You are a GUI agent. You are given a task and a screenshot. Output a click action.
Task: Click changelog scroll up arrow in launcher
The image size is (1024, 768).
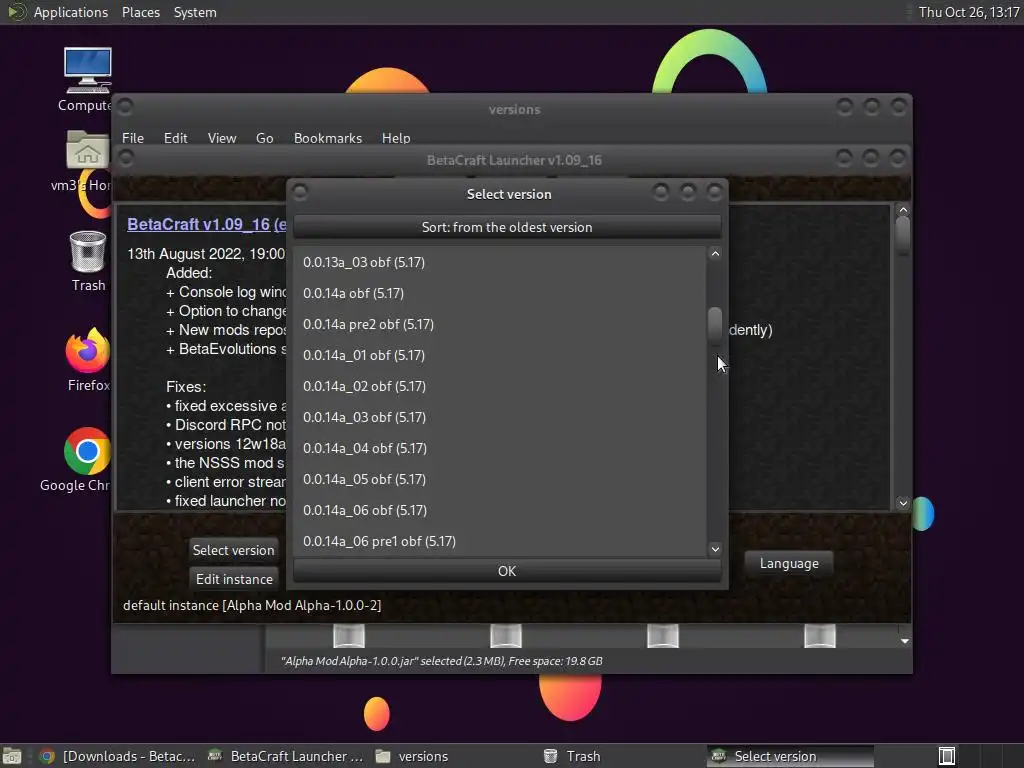click(x=903, y=210)
